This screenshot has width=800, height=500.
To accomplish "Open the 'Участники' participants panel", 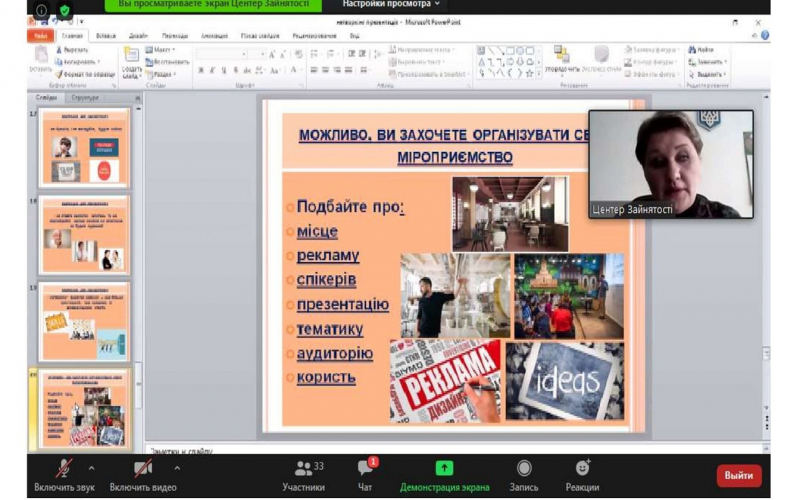I will 304,476.
